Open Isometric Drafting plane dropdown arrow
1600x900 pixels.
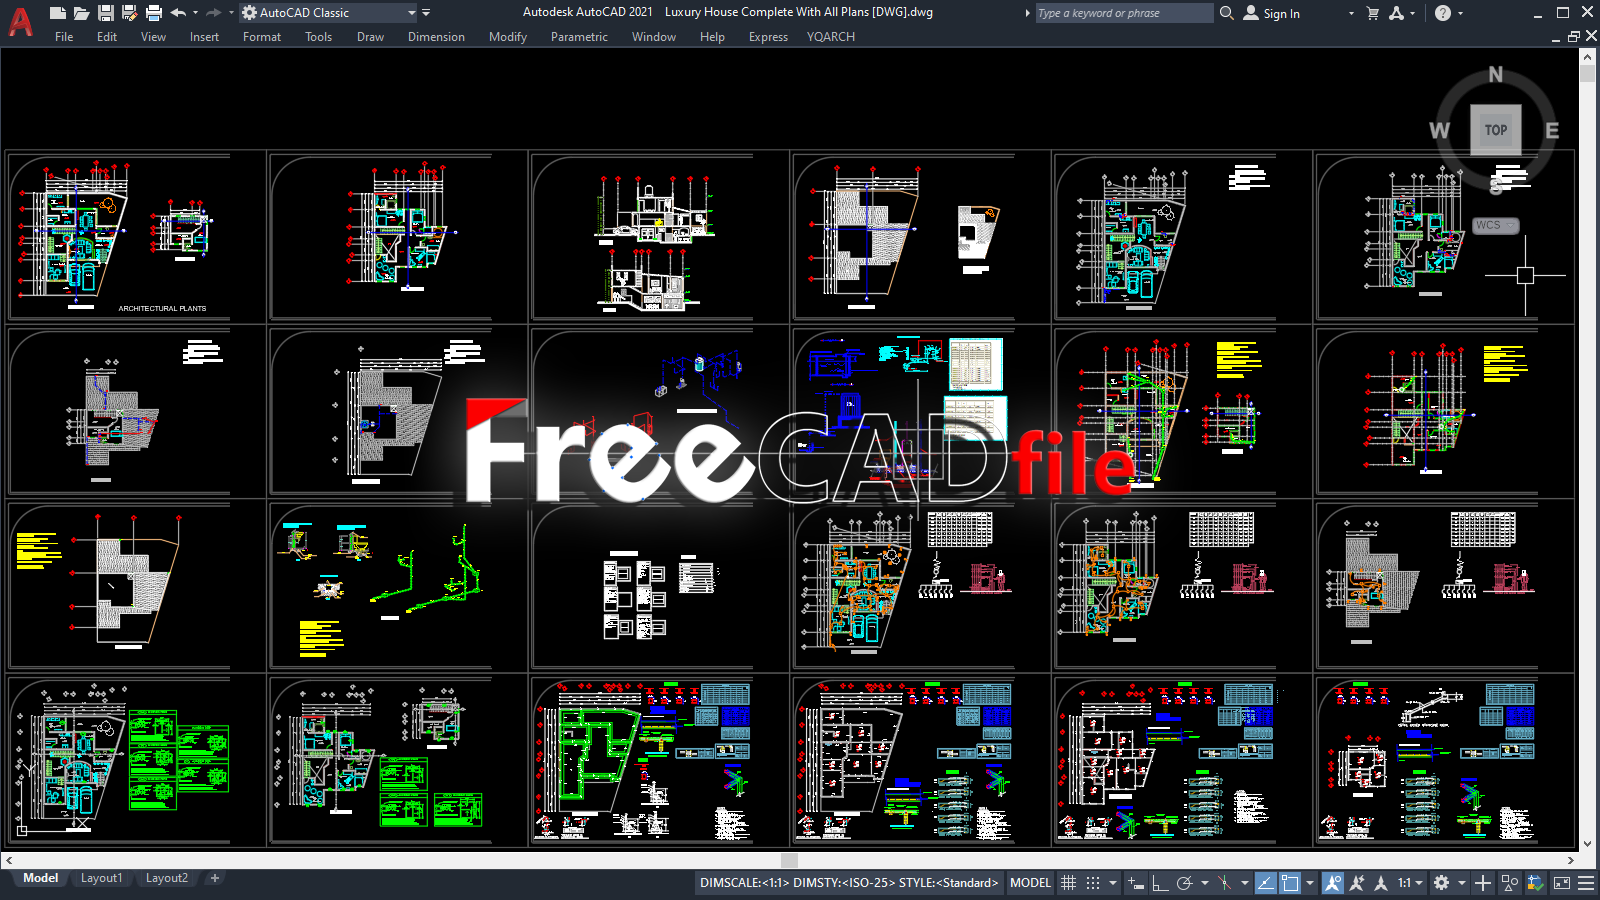pos(1244,883)
